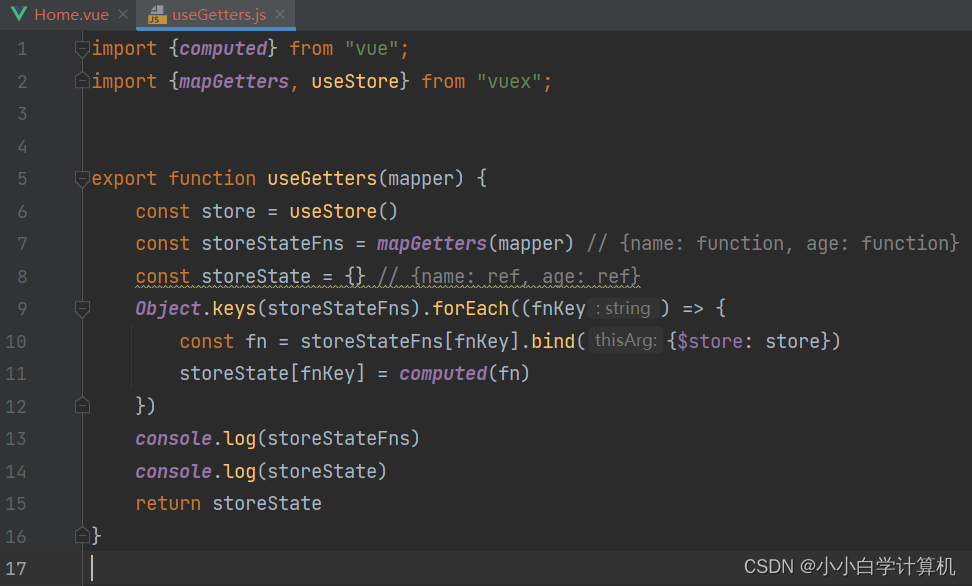Screen dimensions: 972x586
Task: Click the JS file icon on useGetters.js tab
Action: pyautogui.click(x=157, y=14)
